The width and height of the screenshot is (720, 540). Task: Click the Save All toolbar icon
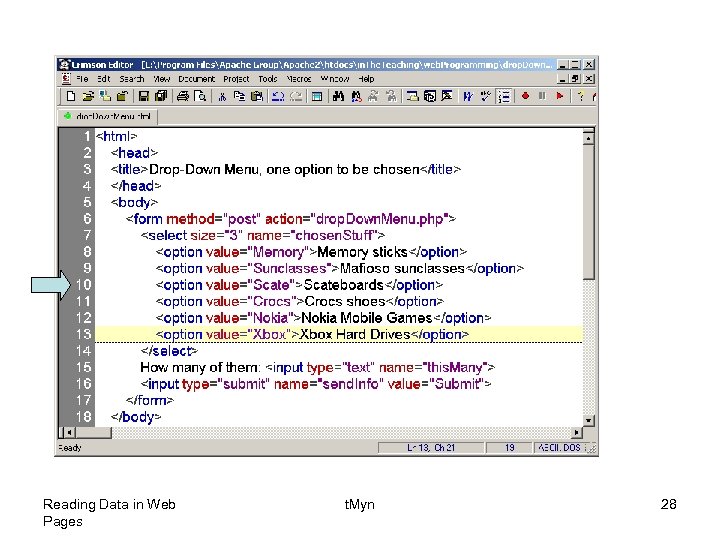coord(161,96)
